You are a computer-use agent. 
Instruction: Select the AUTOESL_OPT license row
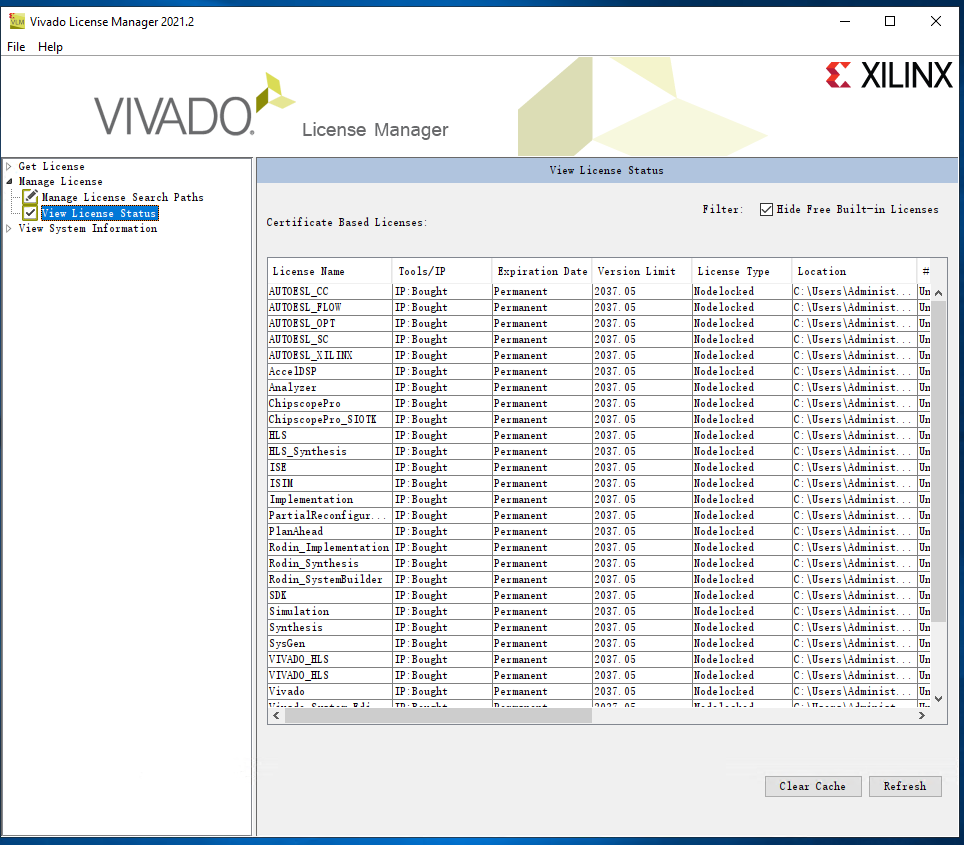[x=599, y=323]
